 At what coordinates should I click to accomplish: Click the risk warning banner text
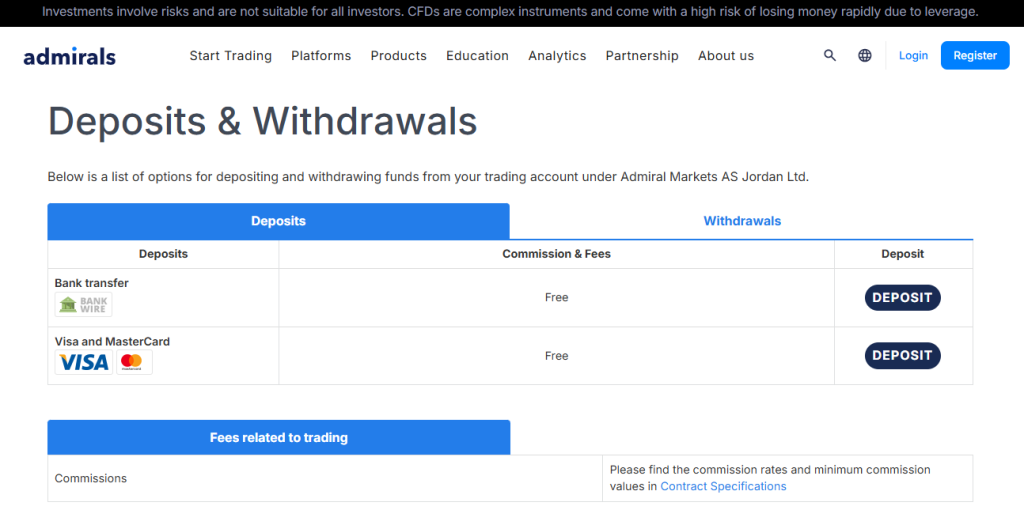point(510,12)
